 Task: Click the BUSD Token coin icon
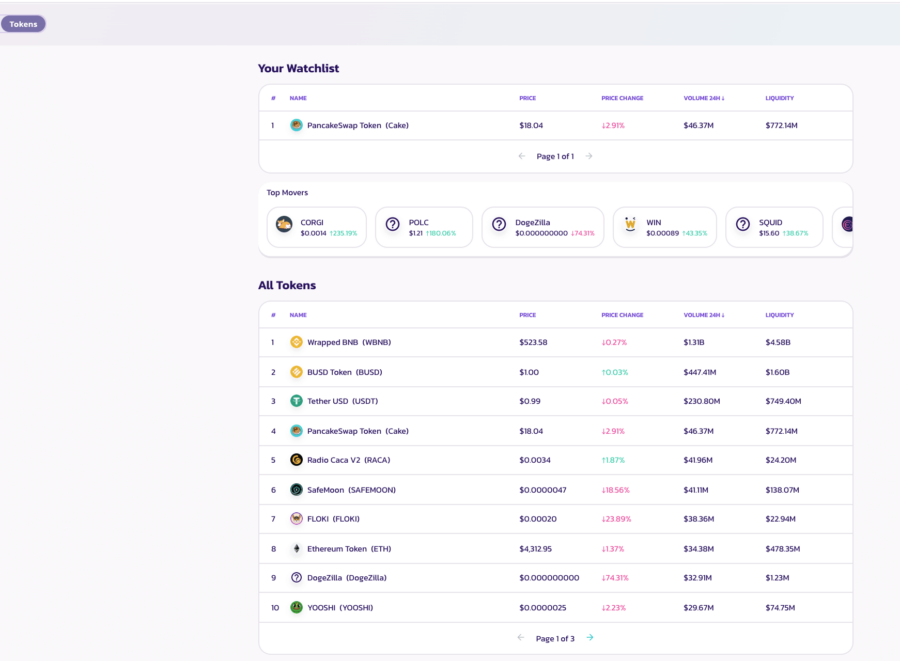(296, 372)
